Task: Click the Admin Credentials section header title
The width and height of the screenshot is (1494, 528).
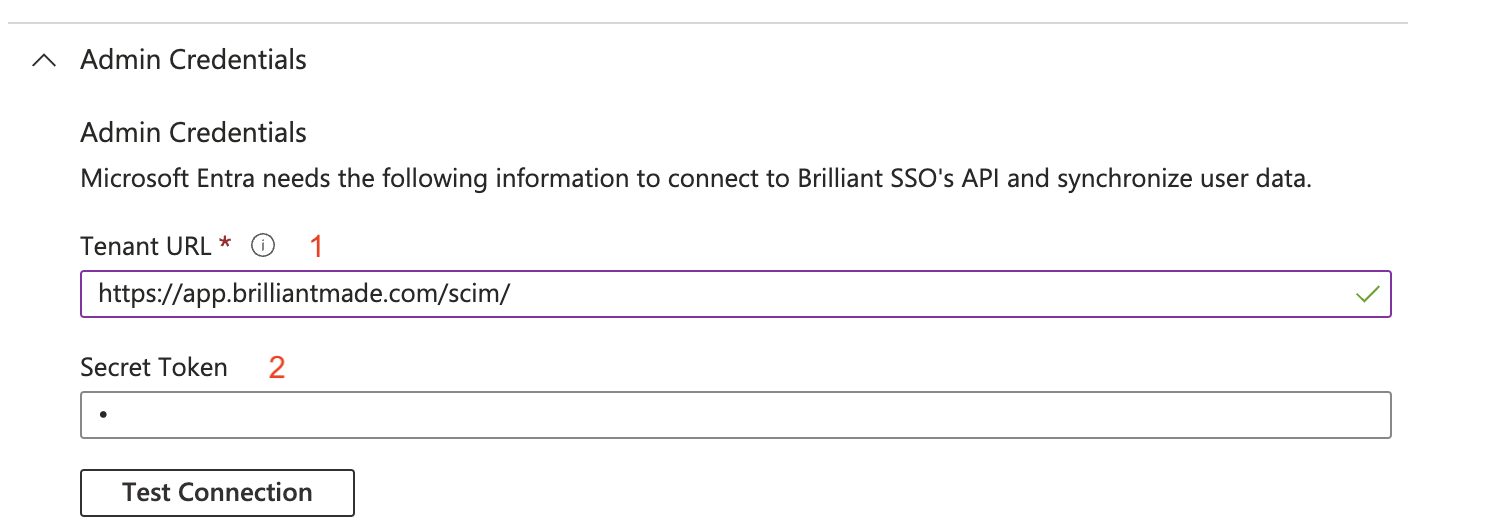Action: click(x=193, y=60)
